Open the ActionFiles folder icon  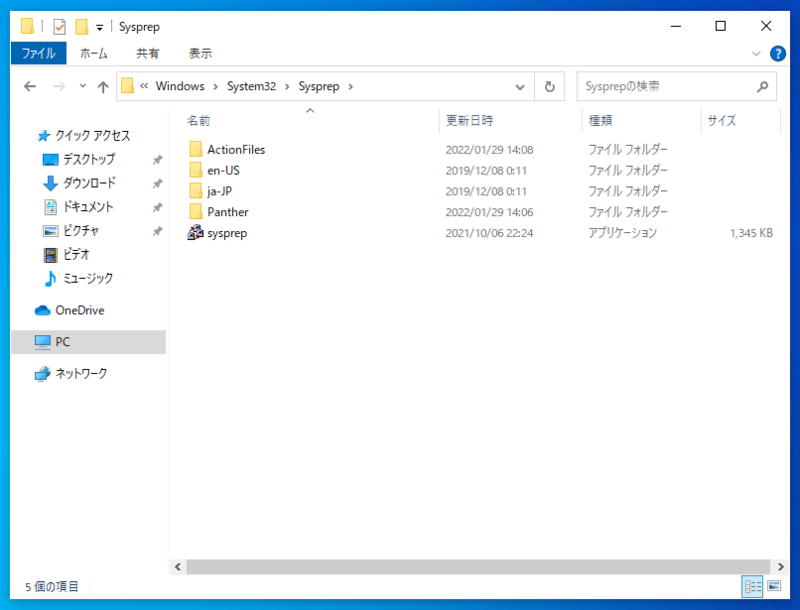195,149
